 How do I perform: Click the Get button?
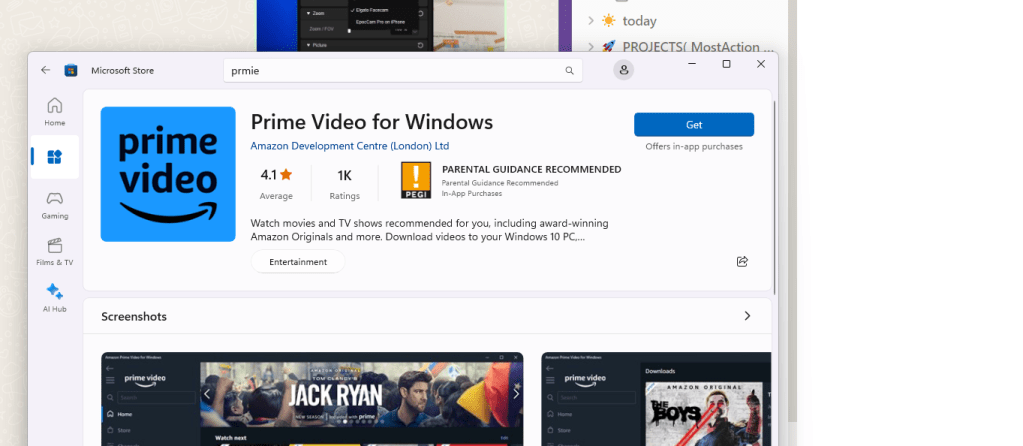[x=694, y=125]
